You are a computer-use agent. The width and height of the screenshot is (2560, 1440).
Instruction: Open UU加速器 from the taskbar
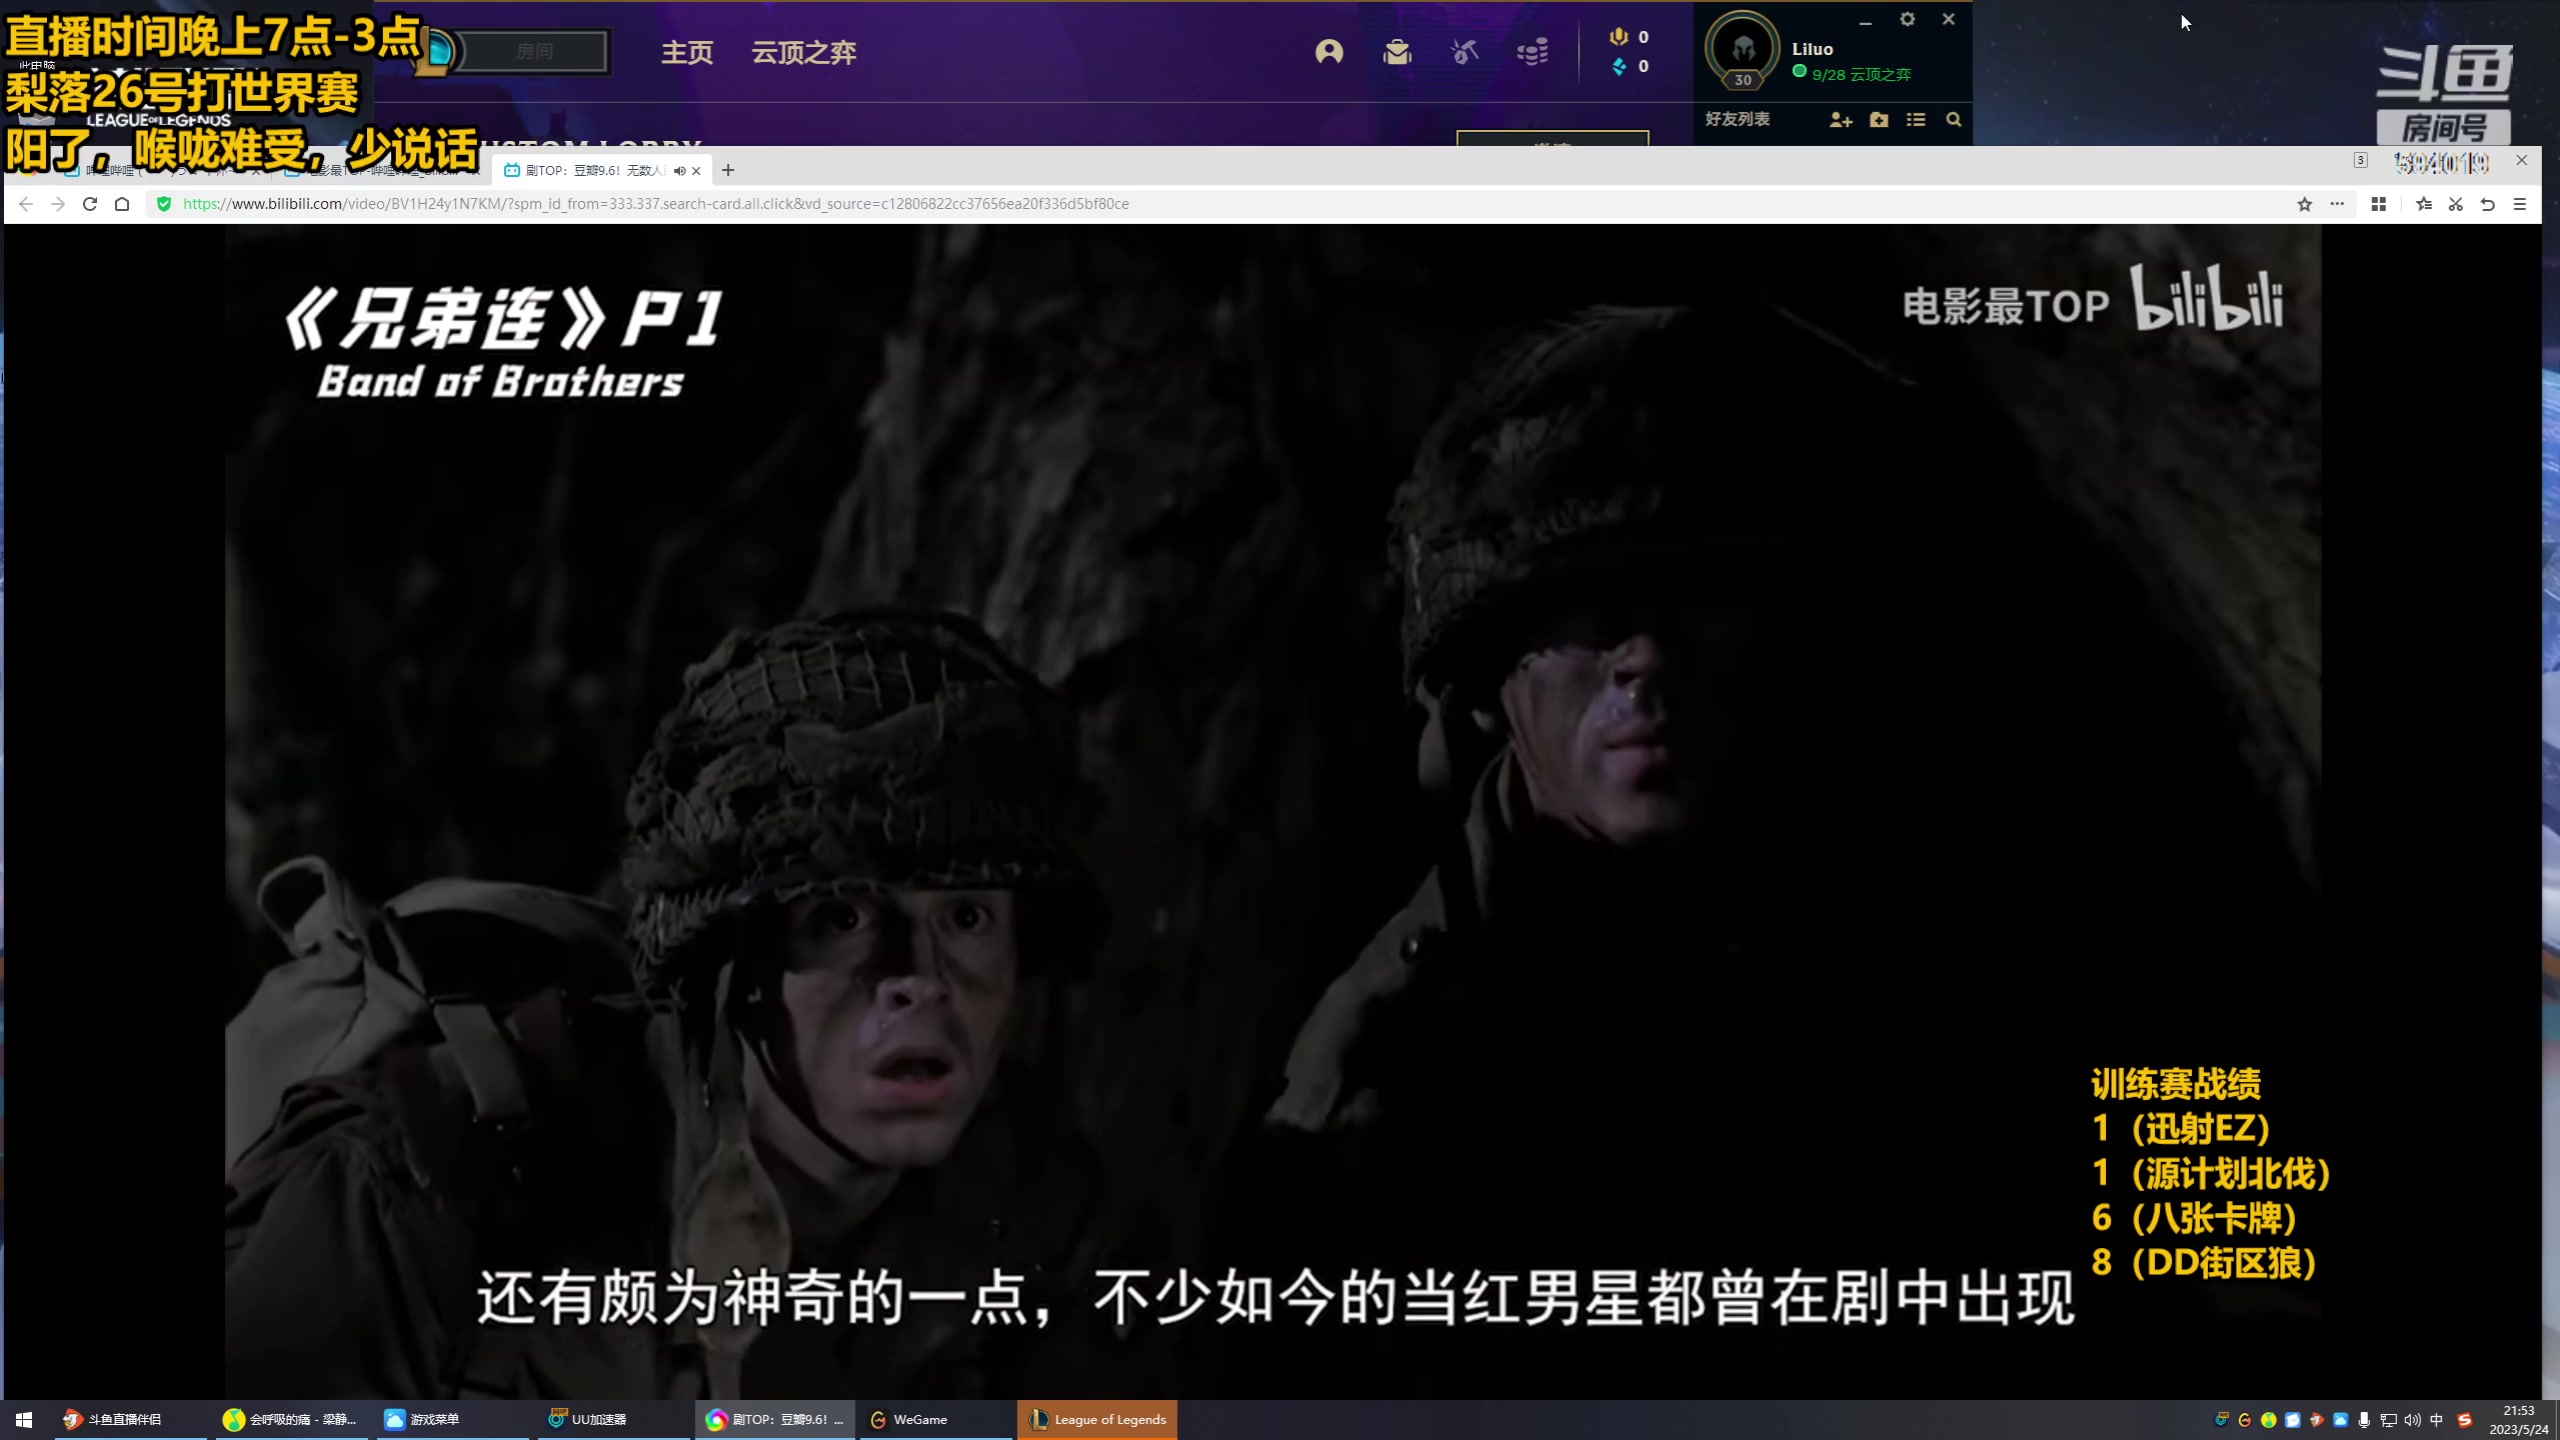pos(613,1419)
